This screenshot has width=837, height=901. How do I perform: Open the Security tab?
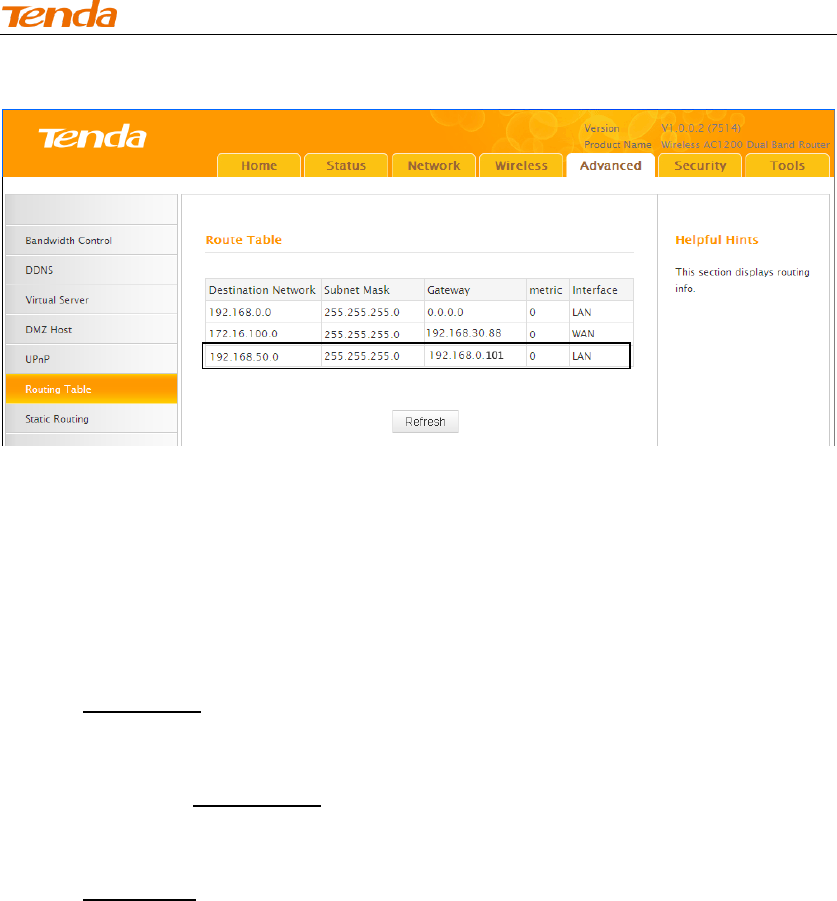(x=700, y=165)
